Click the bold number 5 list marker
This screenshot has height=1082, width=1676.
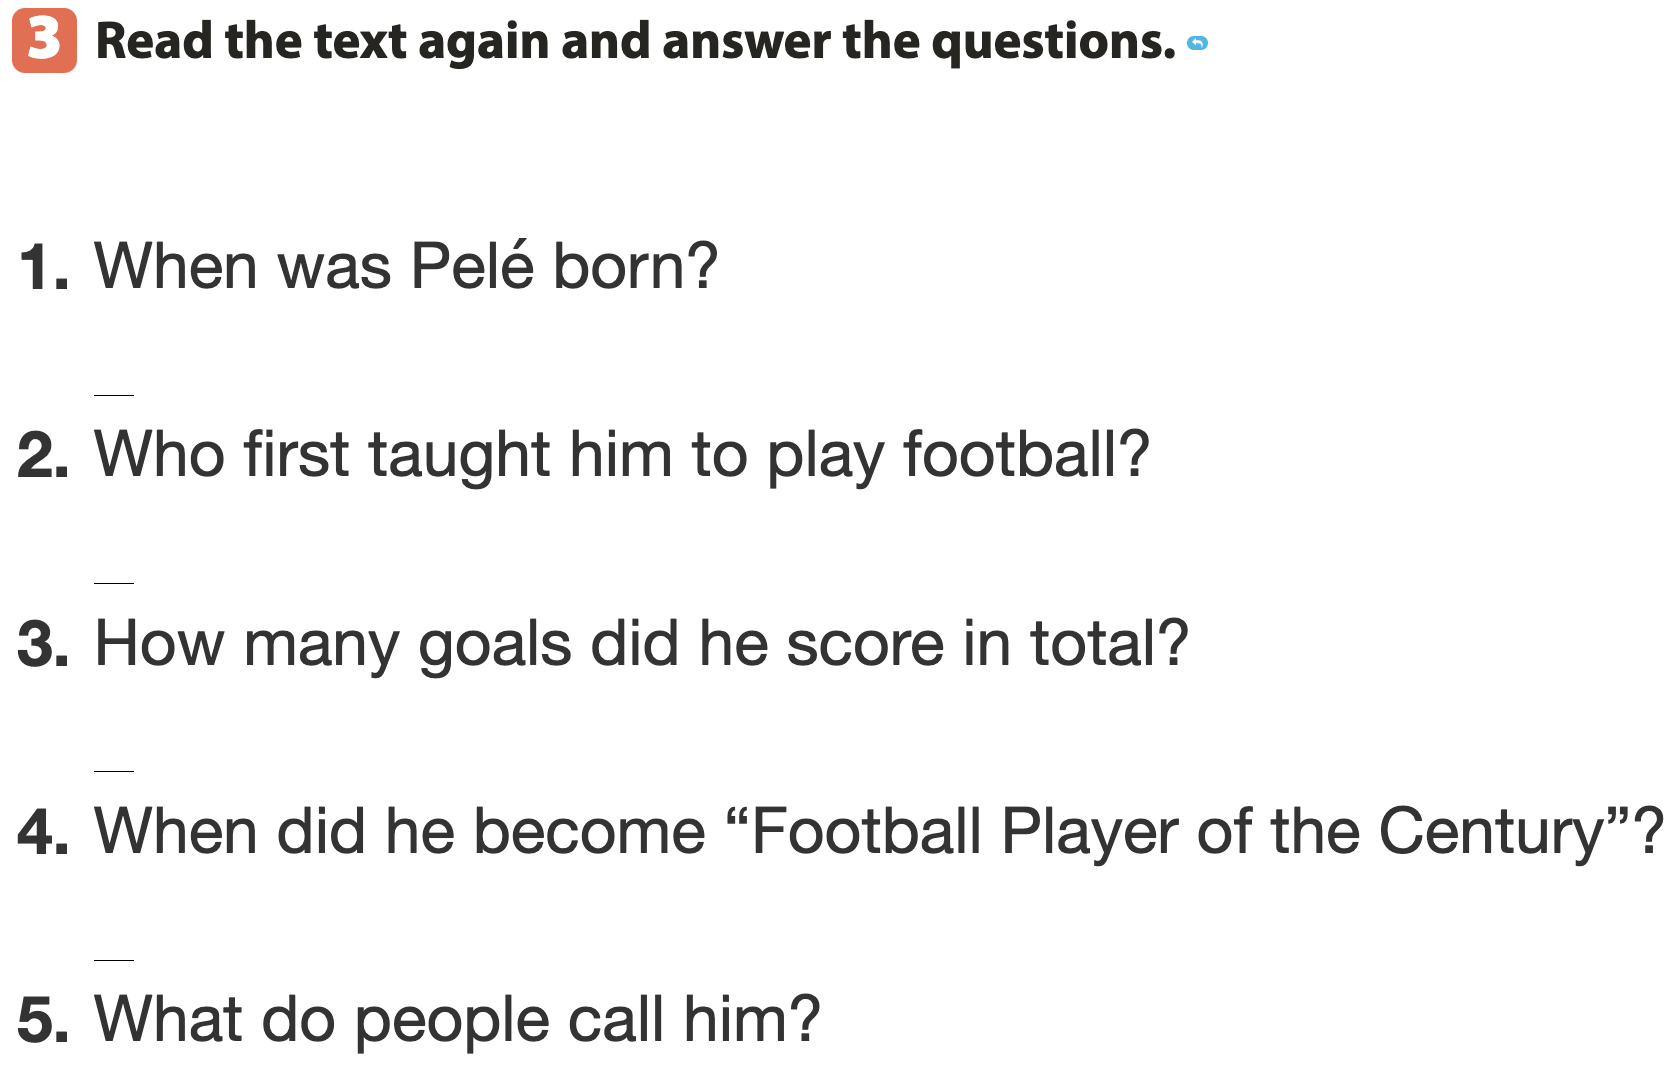(x=42, y=1020)
